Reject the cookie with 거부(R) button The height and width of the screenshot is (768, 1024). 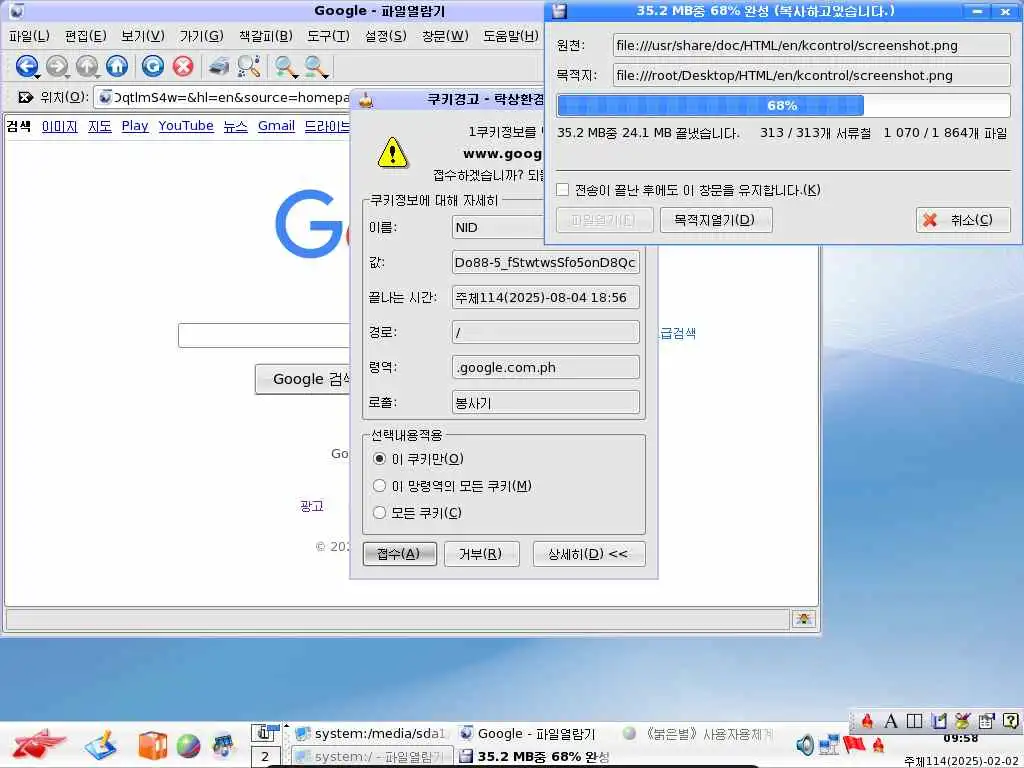(x=481, y=554)
